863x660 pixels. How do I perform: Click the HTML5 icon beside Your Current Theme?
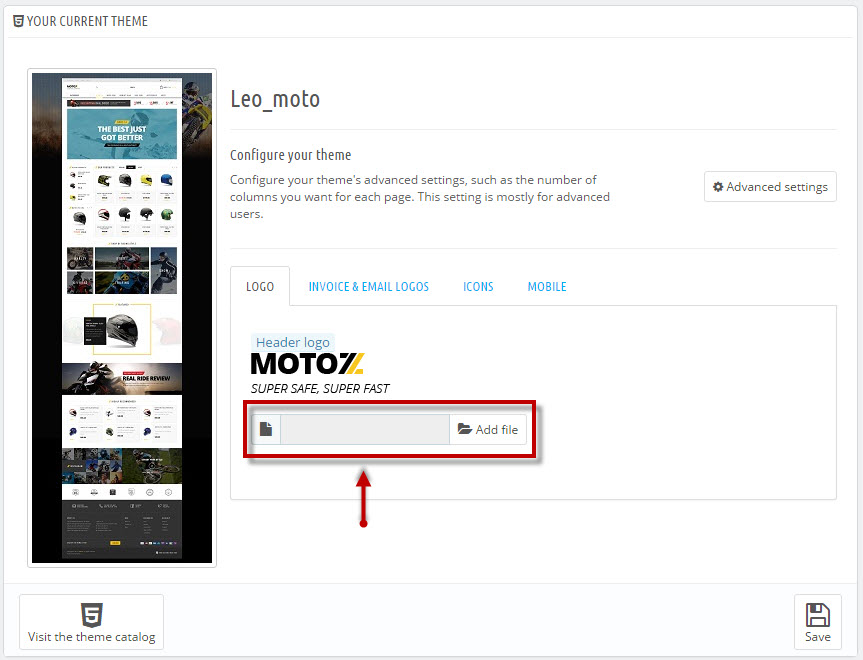point(18,21)
